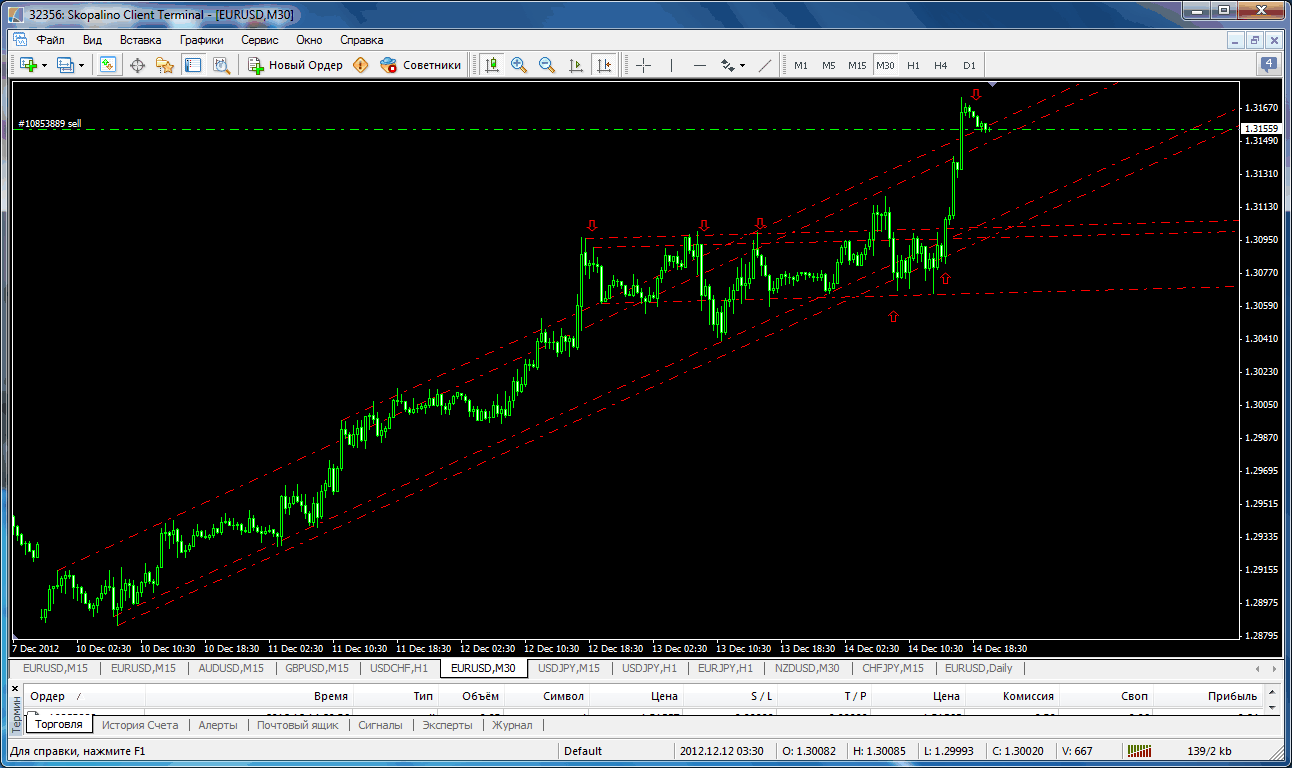Viewport: 1292px width, 768px height.
Task: Switch to the USDJPY,H1 chart tab
Action: point(649,668)
